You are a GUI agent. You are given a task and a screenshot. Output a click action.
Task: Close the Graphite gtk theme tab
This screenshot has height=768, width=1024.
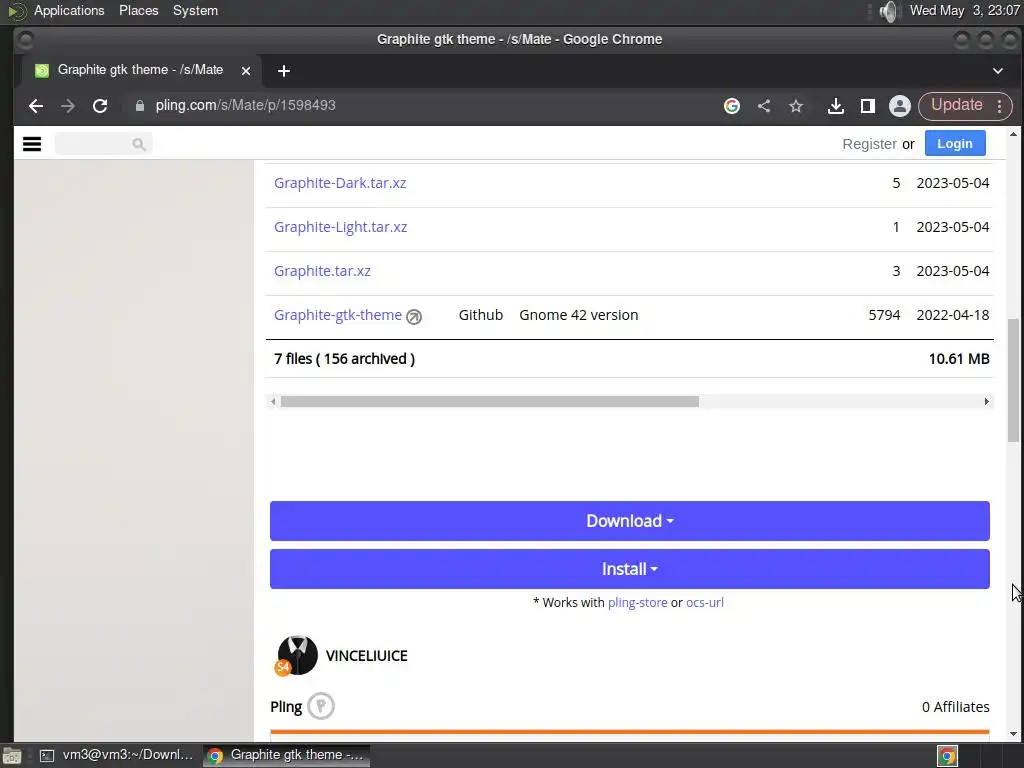coord(246,71)
